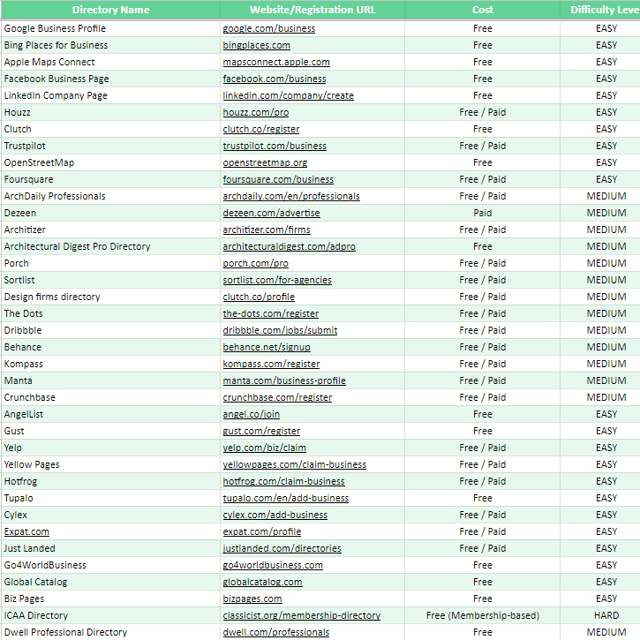Select the Website/Registration URL column header
Screen dimensions: 640x640
click(312, 10)
